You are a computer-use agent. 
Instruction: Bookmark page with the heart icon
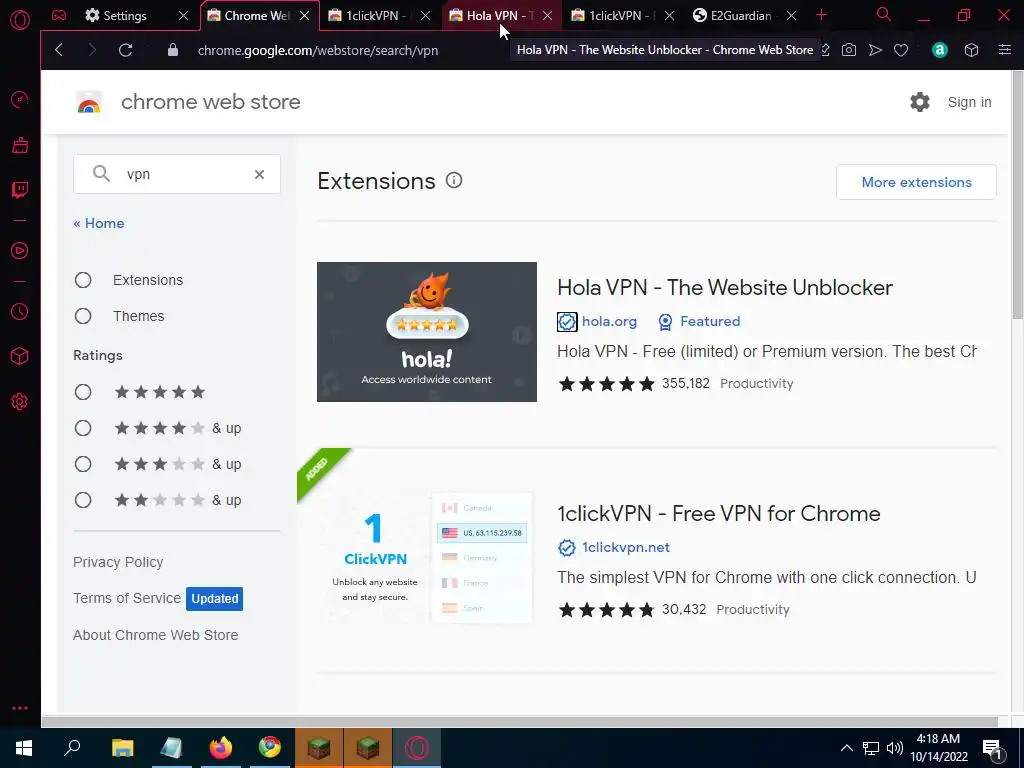[901, 50]
